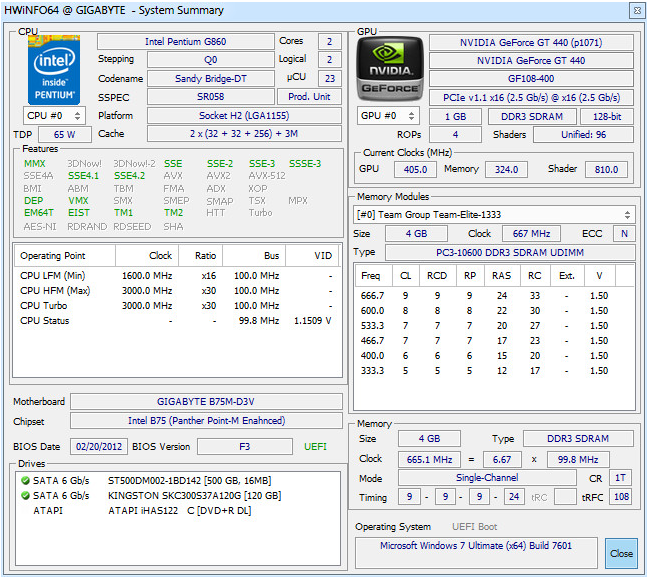
Task: Select the 333.3 frequency timing row
Action: point(494,371)
